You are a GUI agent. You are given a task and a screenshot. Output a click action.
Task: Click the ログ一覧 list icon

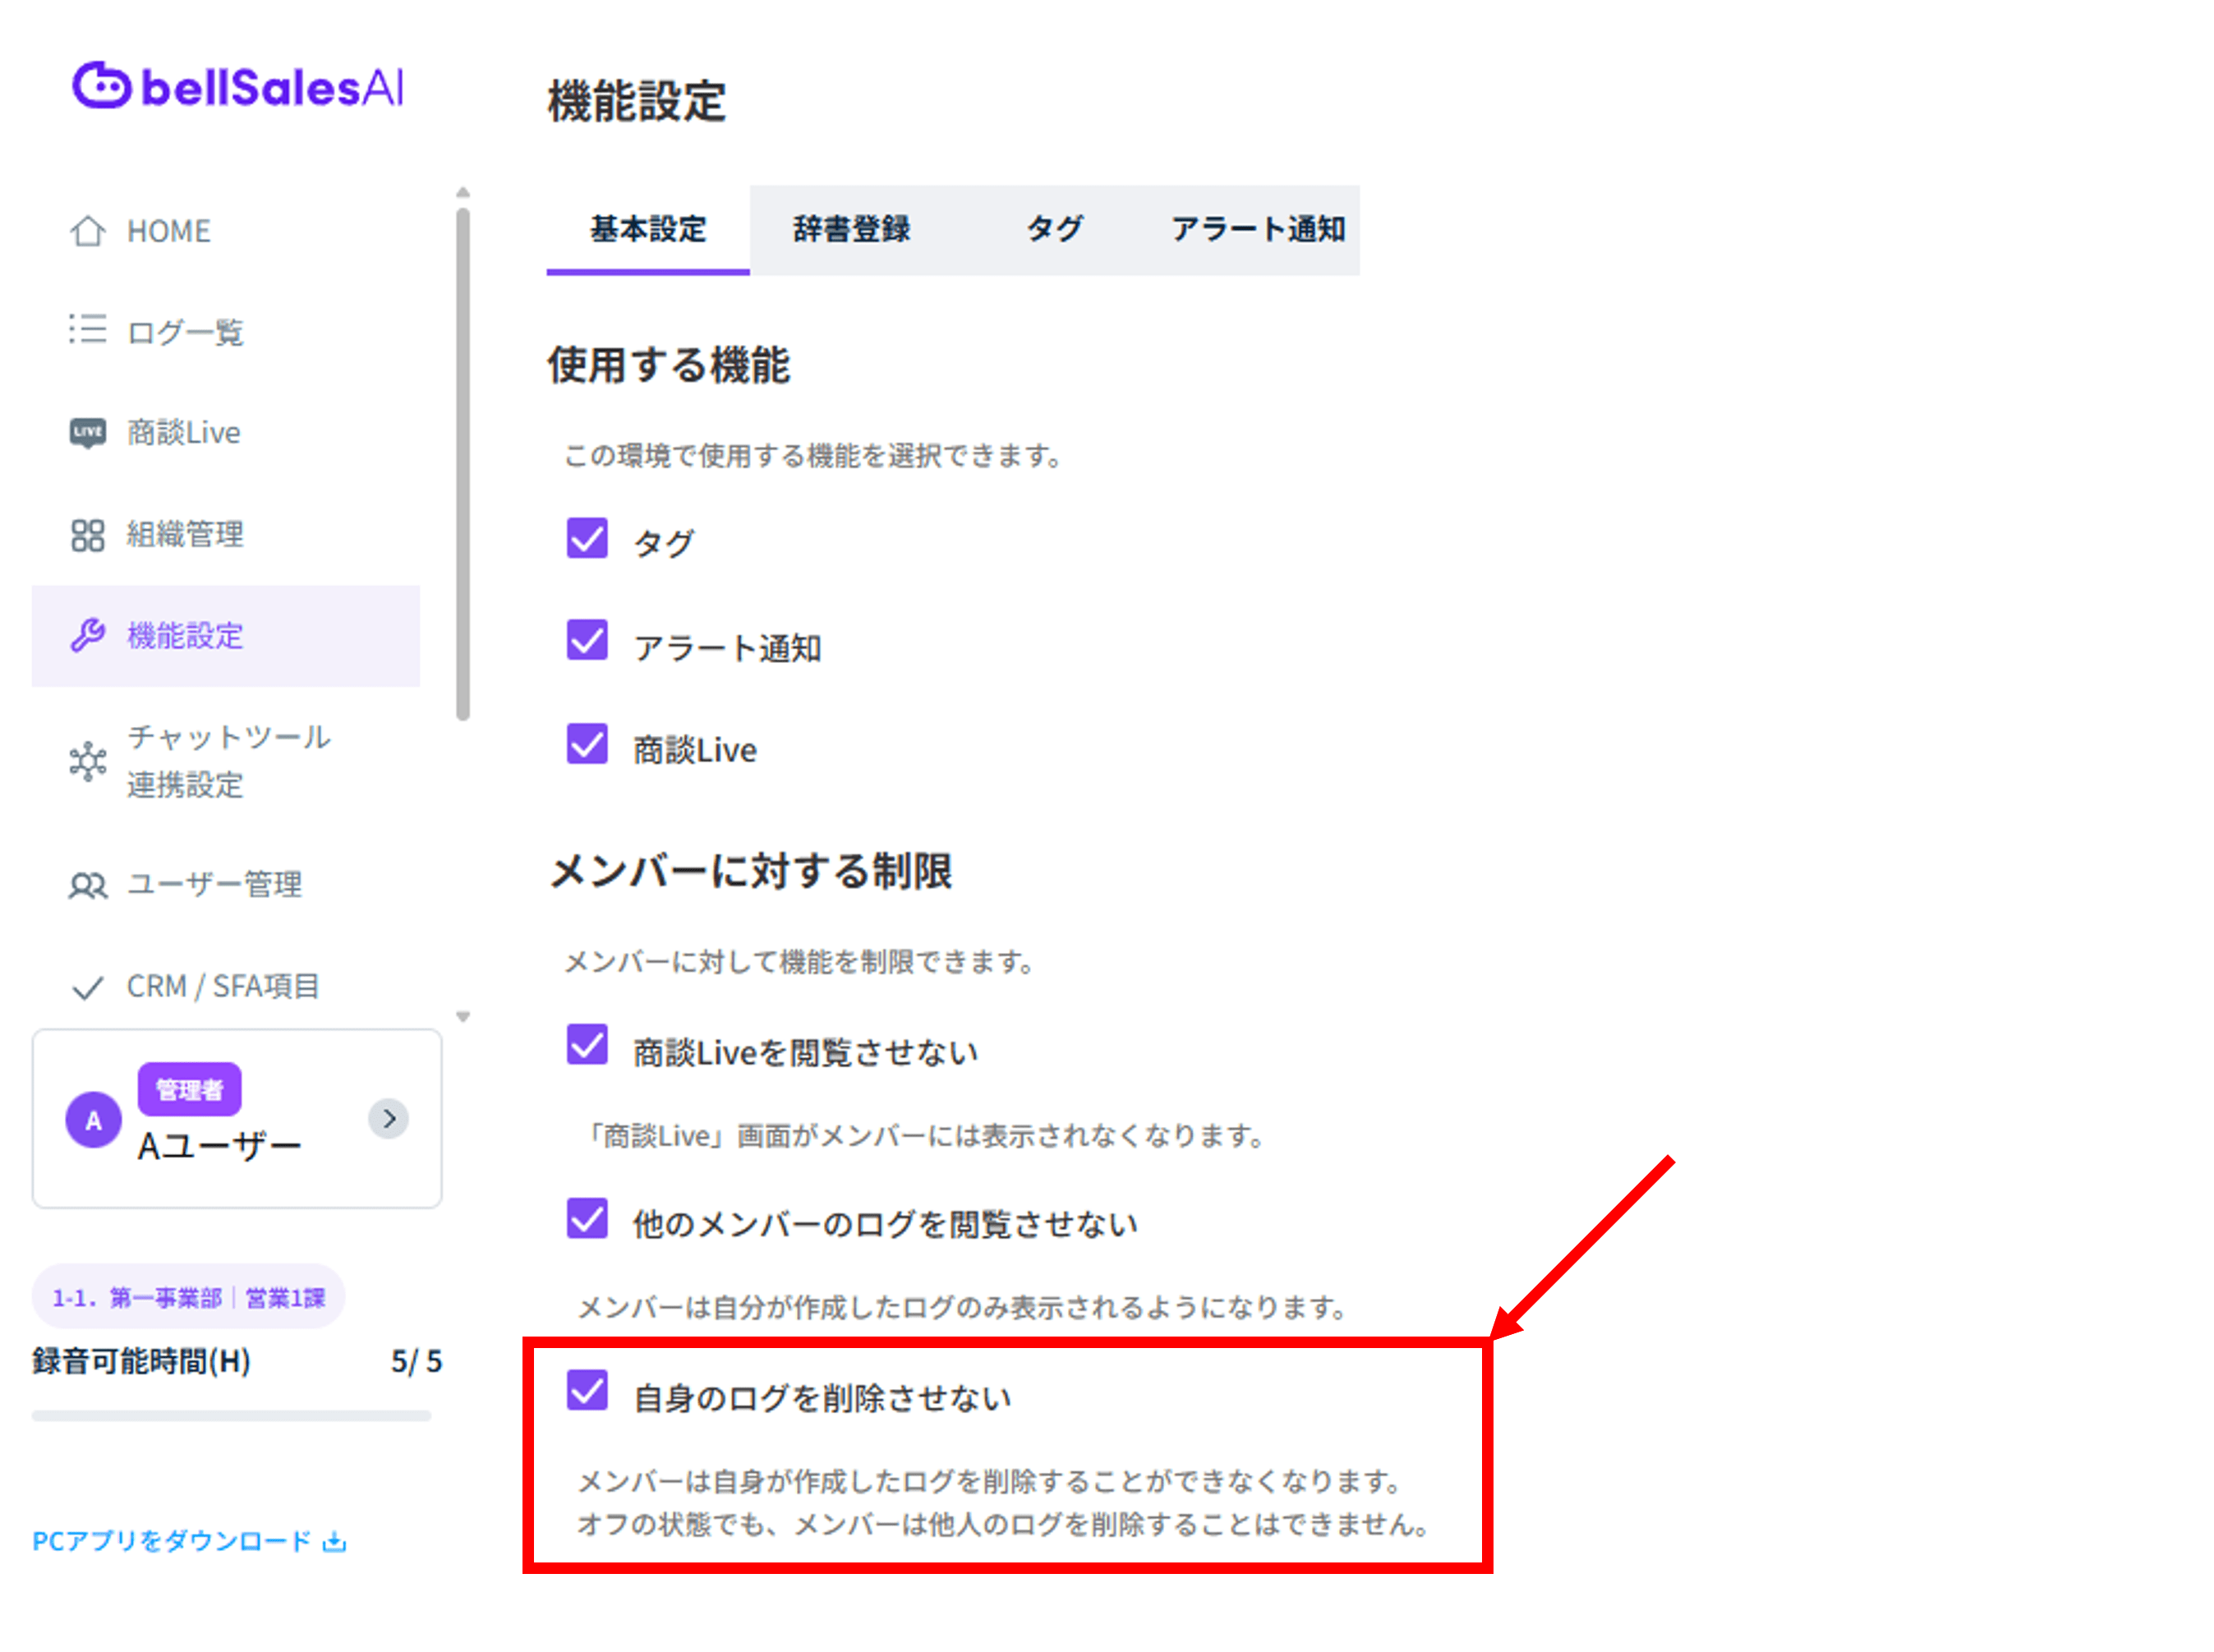click(87, 330)
